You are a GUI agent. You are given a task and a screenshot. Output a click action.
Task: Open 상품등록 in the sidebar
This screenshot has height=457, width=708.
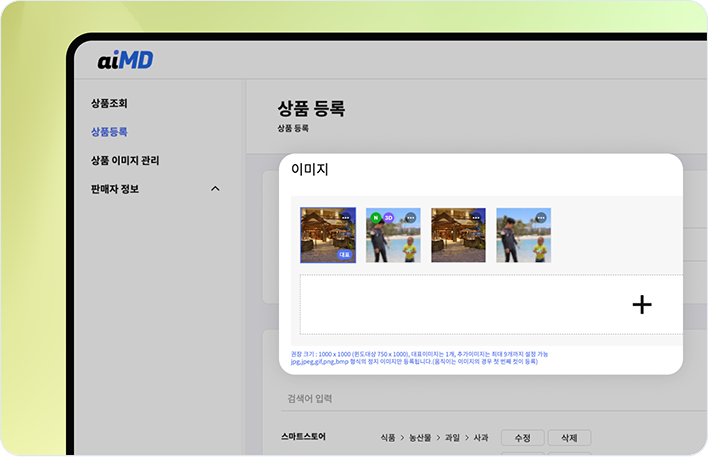(x=109, y=132)
